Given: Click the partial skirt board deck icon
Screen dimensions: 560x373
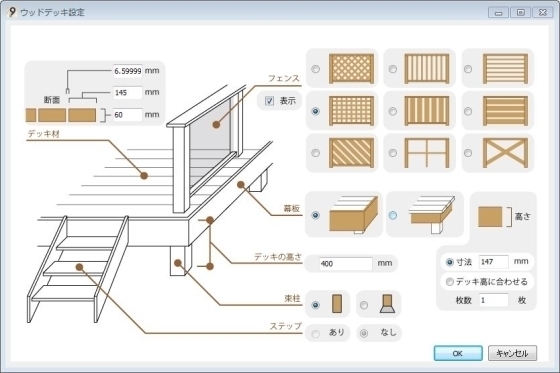Looking at the screenshot, I should pos(432,214).
